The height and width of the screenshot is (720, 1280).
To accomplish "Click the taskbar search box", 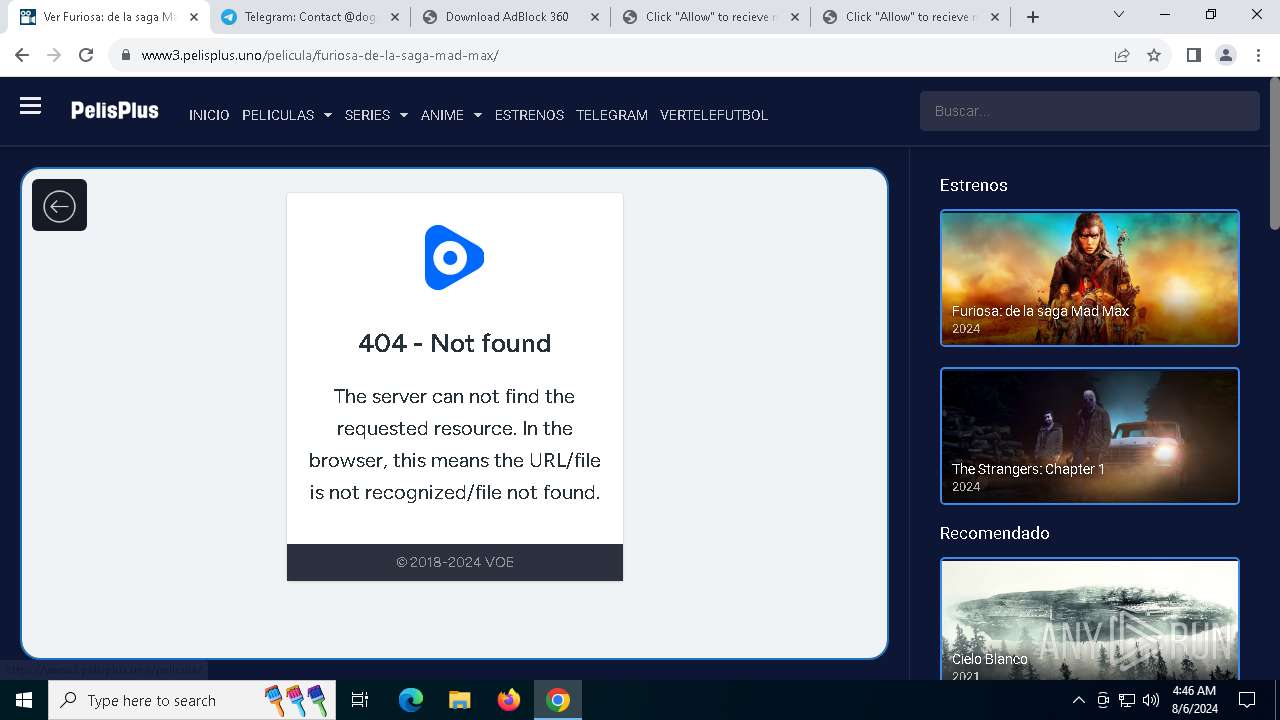I will click(x=192, y=700).
